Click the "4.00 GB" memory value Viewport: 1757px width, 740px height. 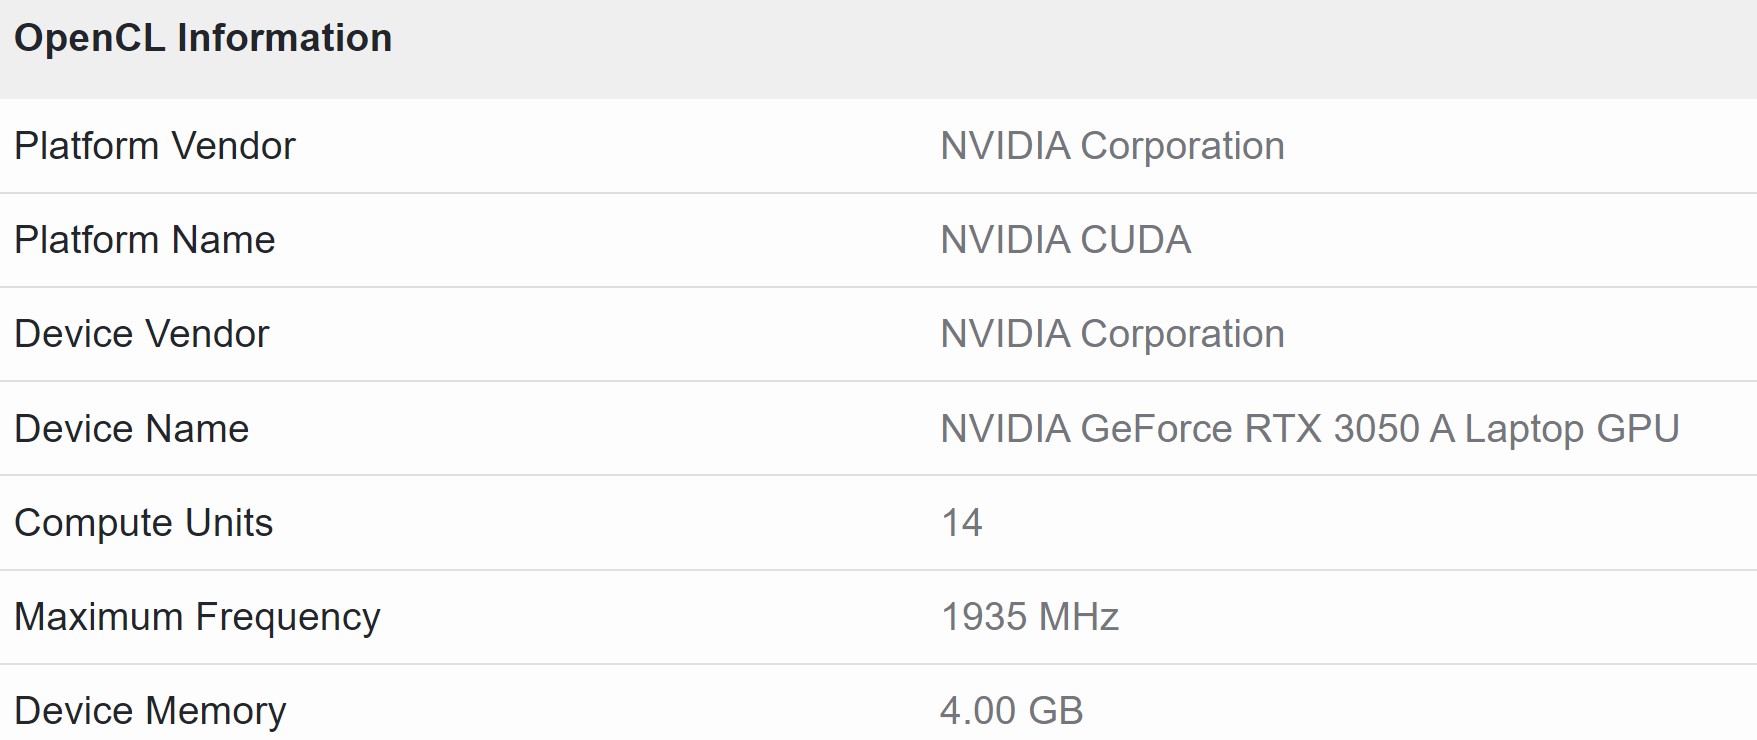coord(1011,711)
